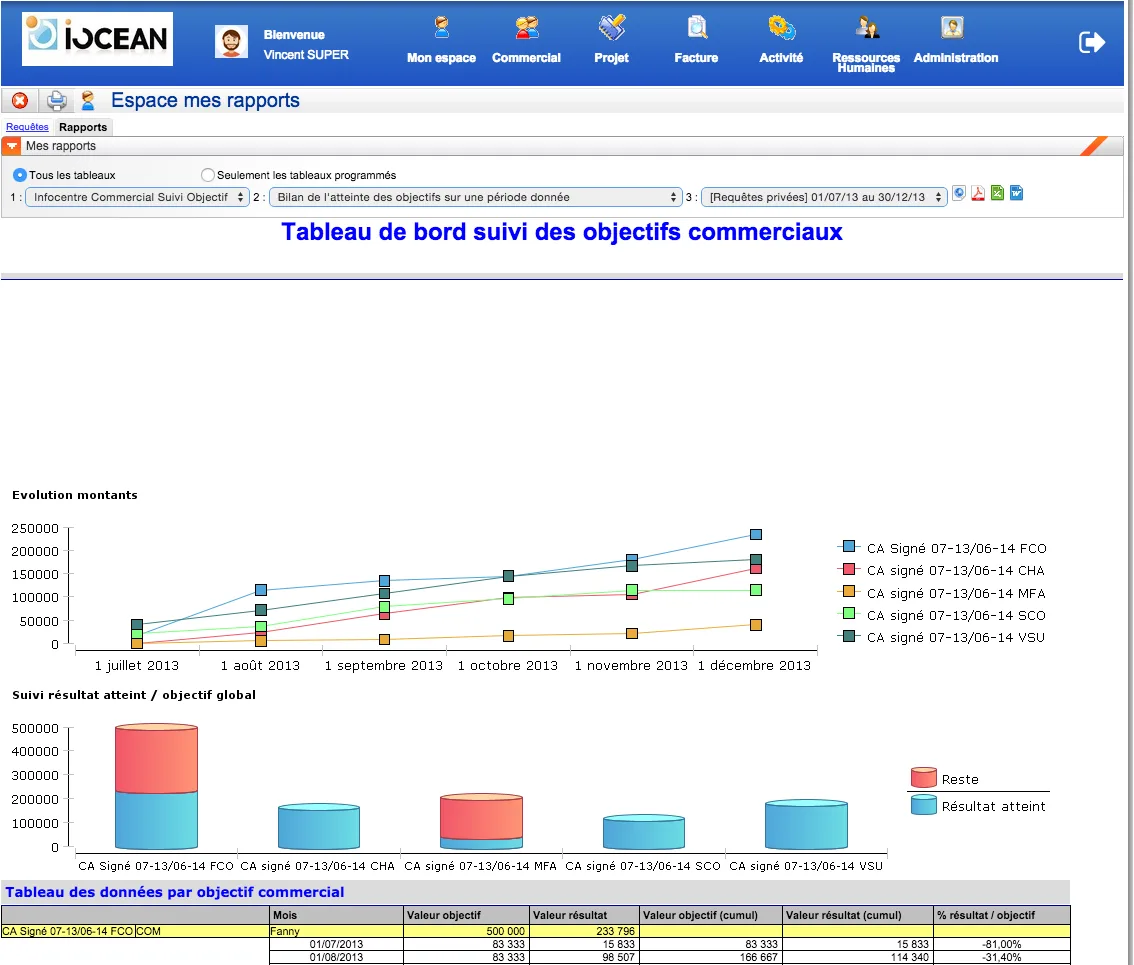Click Tableau des données par objectif commercial heading
Viewport: 1134px width, 965px height.
(x=175, y=892)
